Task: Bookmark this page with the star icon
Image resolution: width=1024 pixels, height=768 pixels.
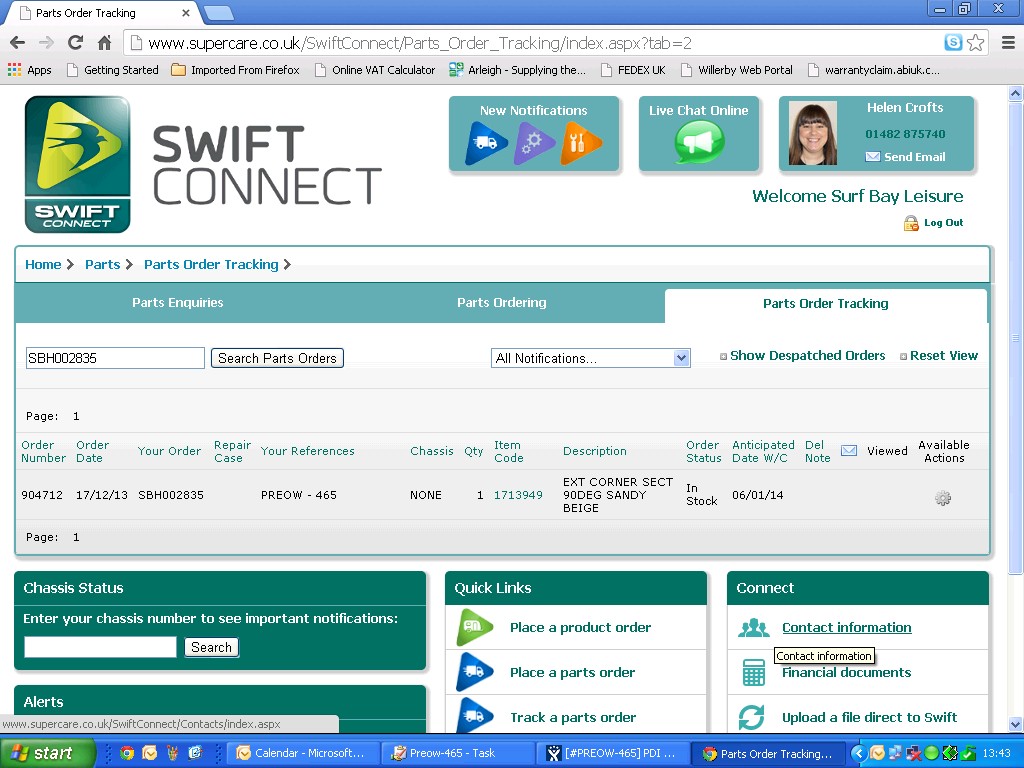Action: click(976, 43)
